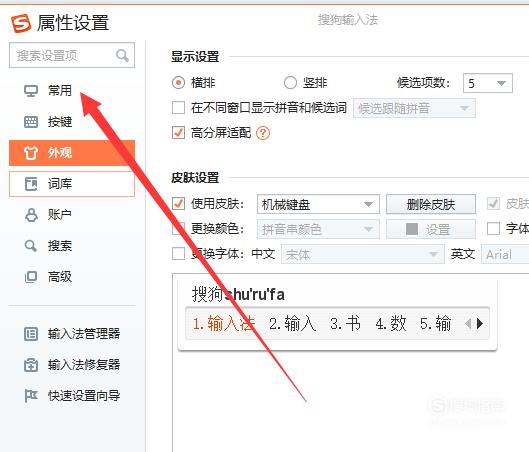Click next candidate page arrow in preview
This screenshot has width=529, height=452.
pyautogui.click(x=480, y=324)
